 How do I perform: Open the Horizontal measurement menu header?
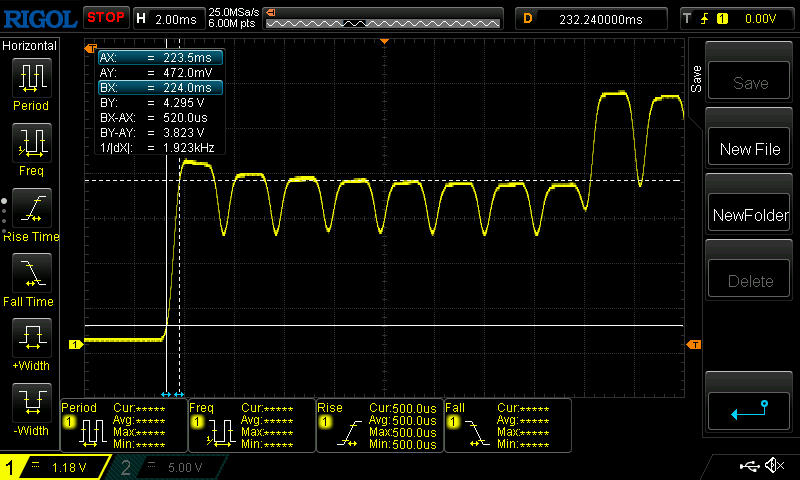[x=30, y=46]
